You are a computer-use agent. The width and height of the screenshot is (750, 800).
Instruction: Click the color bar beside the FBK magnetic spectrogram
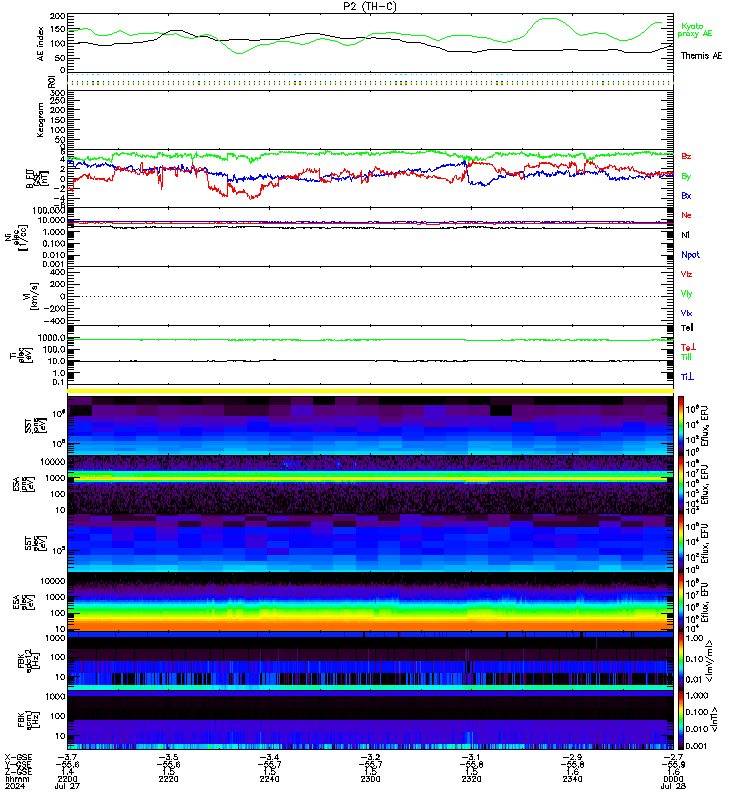click(681, 720)
